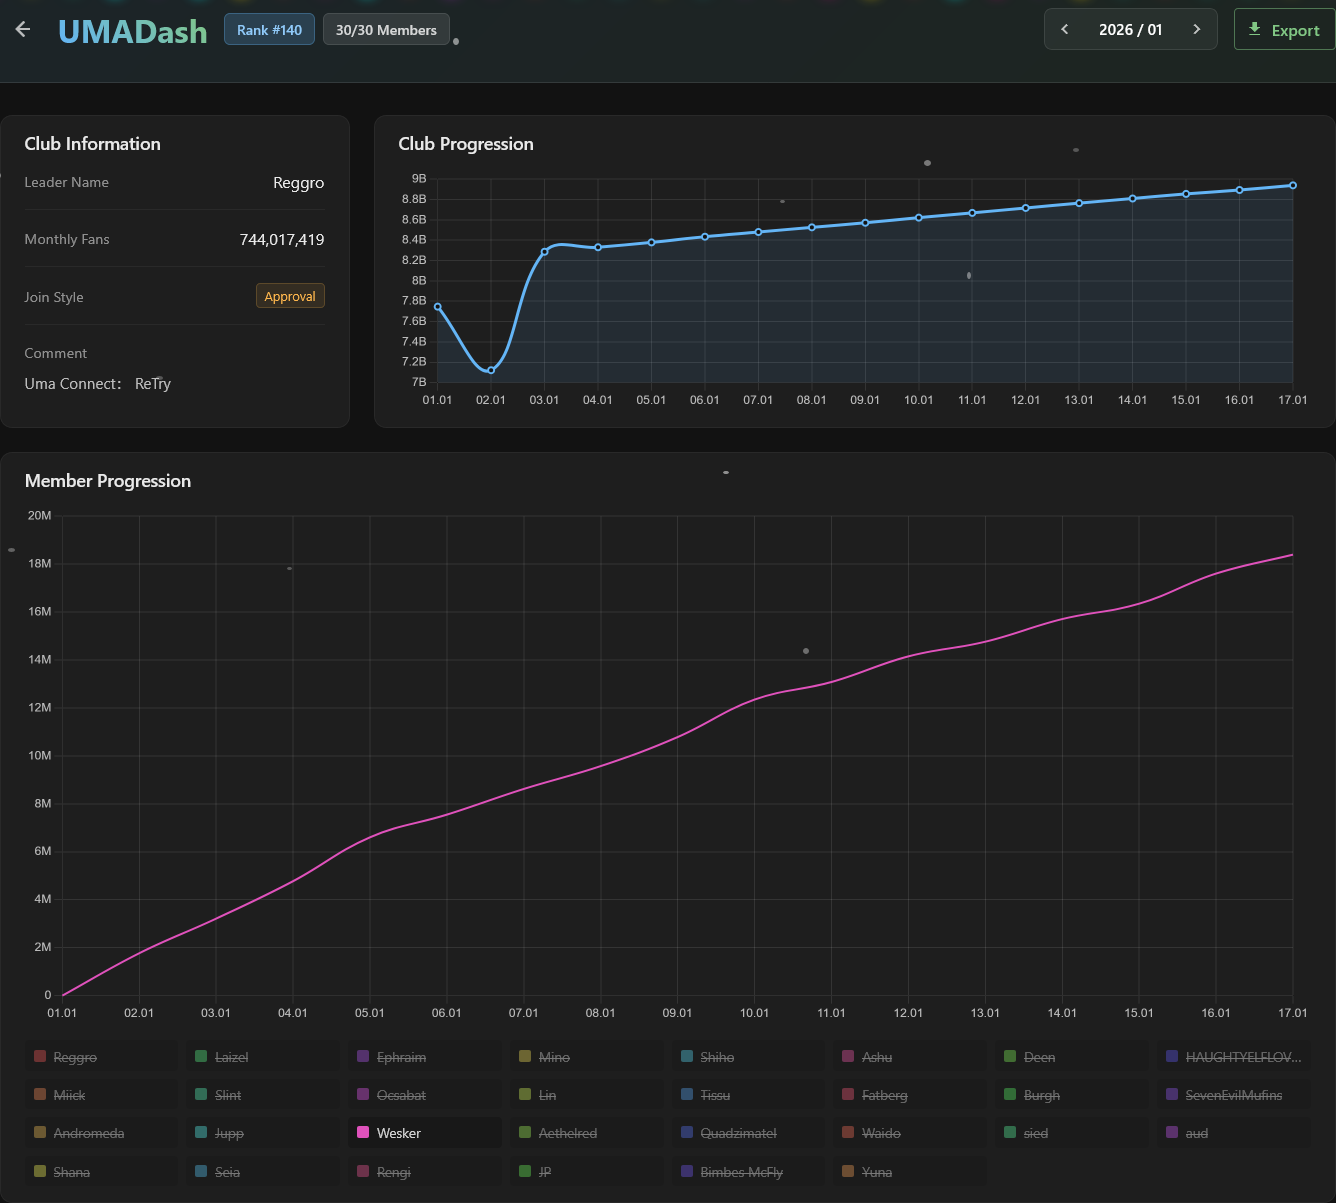This screenshot has width=1336, height=1203.
Task: Click the download icon in Export
Action: coord(1255,30)
